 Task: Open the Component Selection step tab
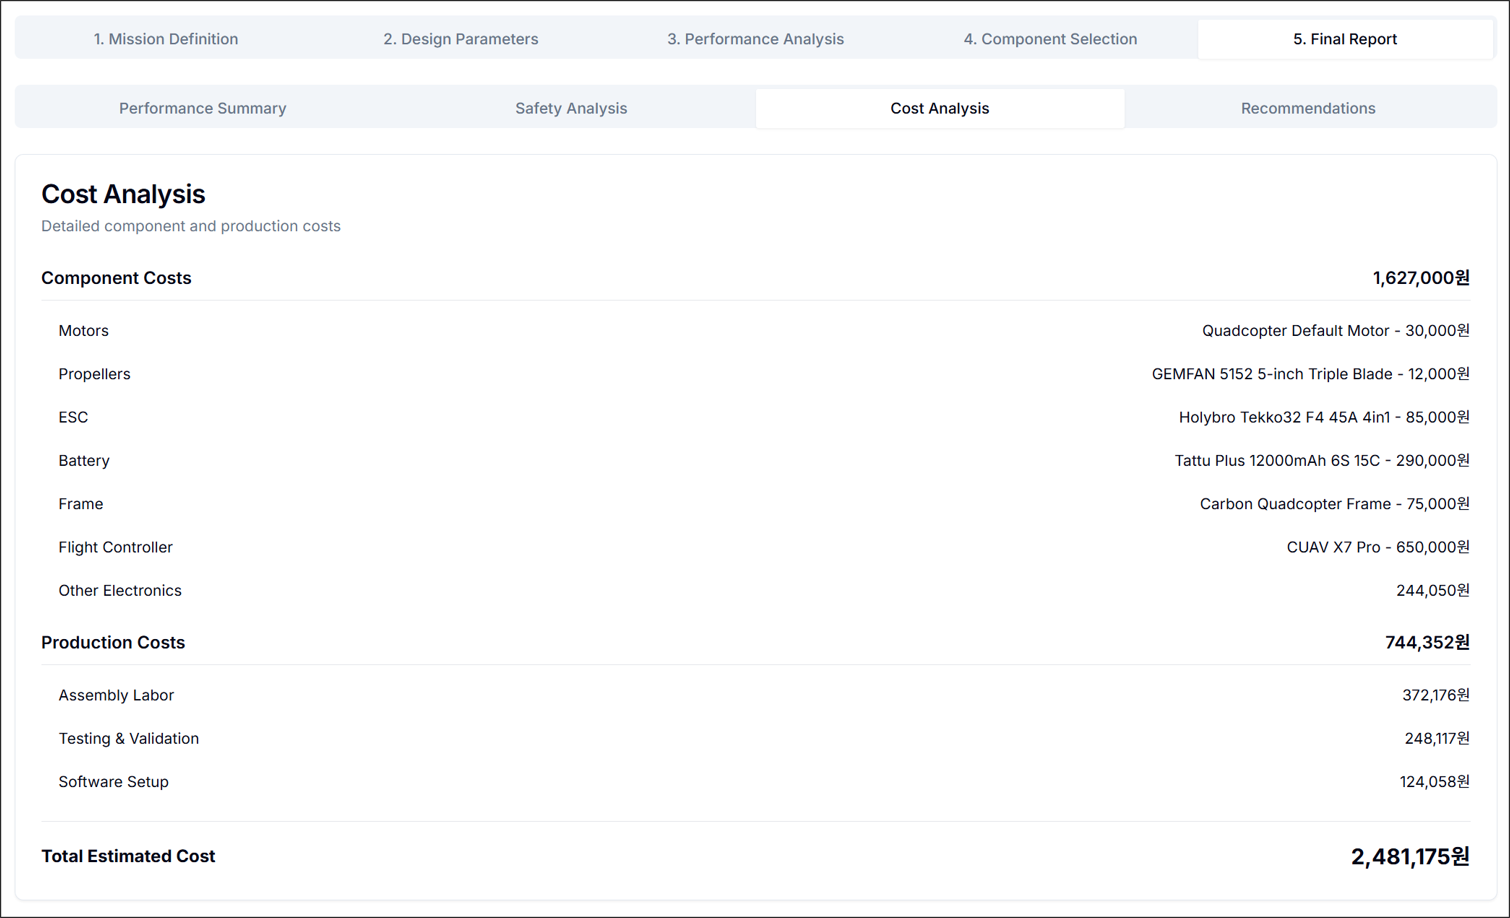1050,39
